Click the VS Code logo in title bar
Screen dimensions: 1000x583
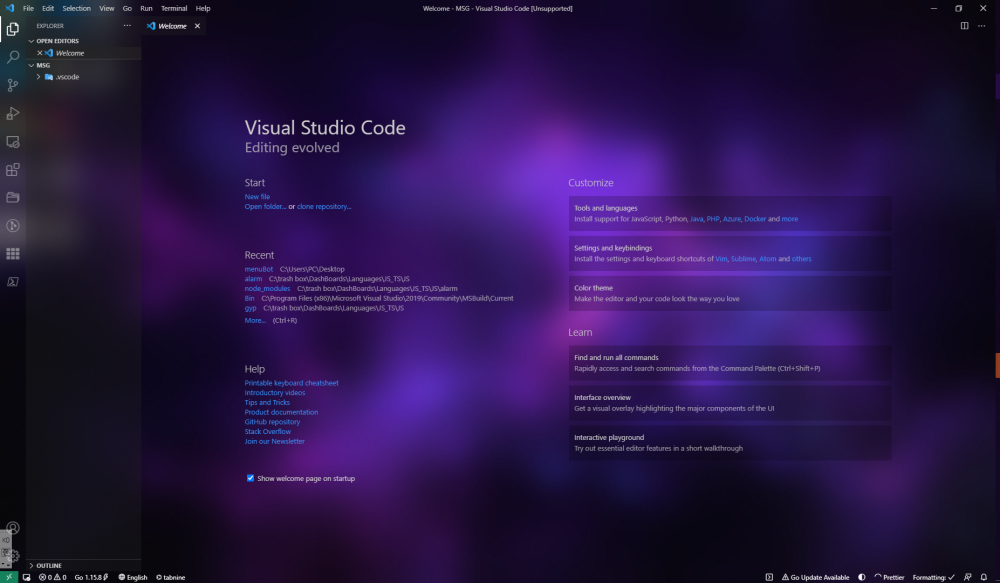(x=10, y=8)
